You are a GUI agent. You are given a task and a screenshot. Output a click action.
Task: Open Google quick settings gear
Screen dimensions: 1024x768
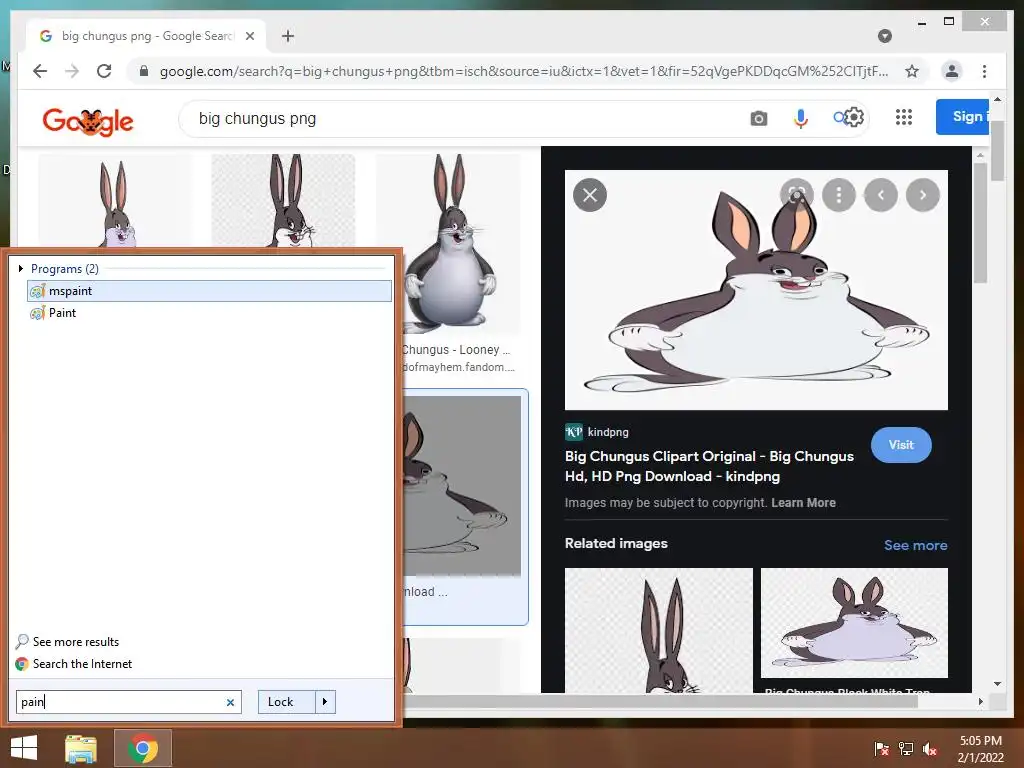pos(854,118)
